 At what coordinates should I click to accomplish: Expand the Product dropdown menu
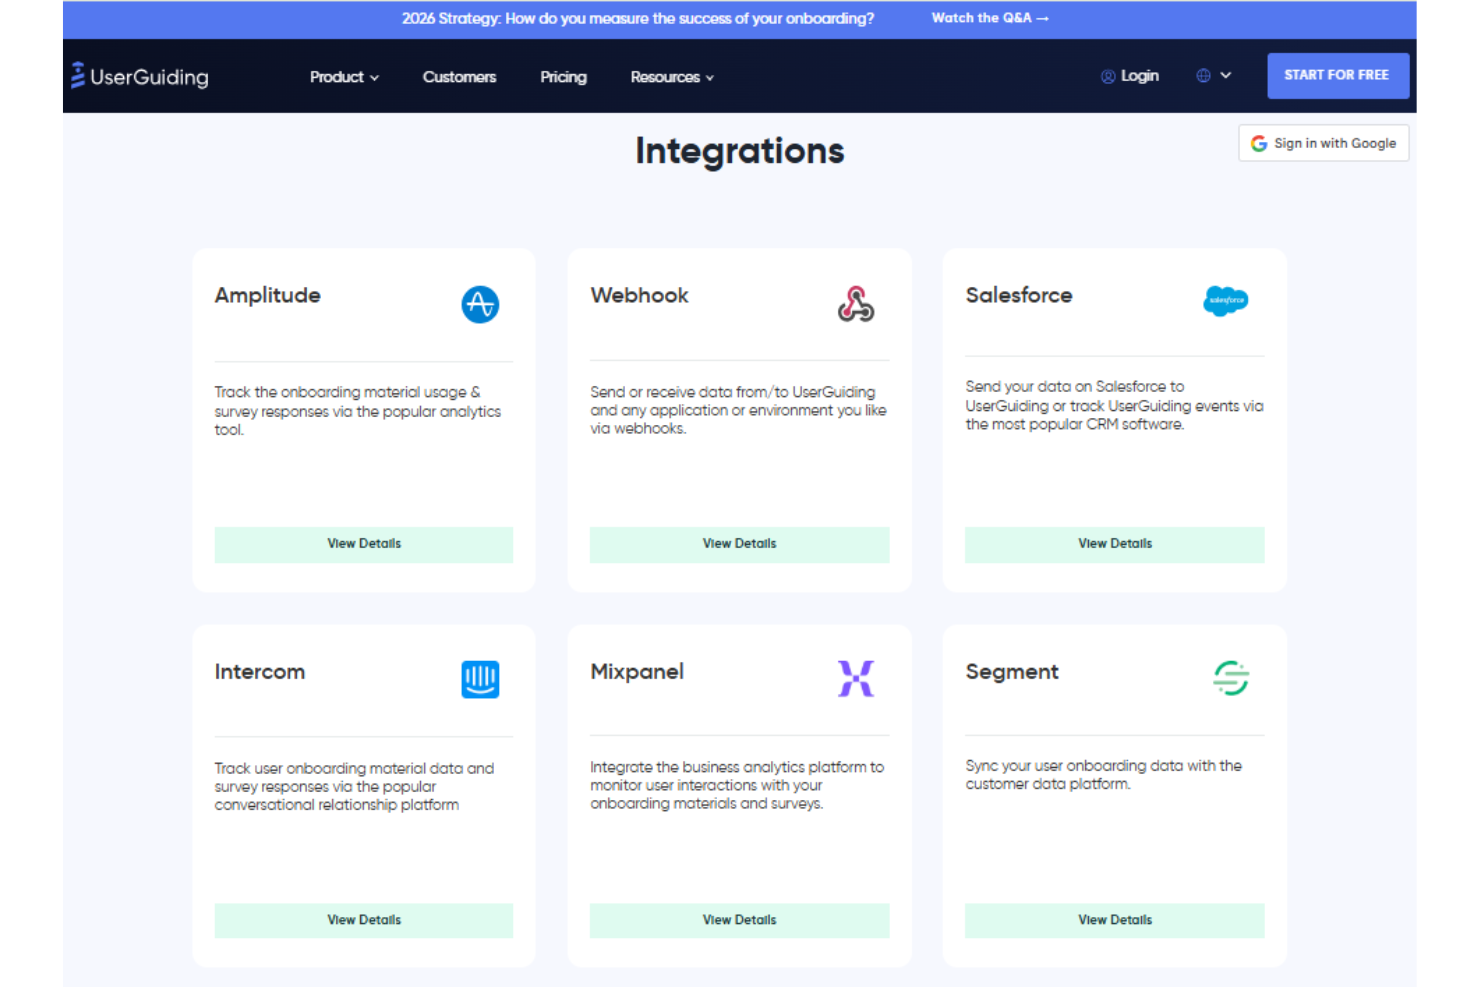click(x=344, y=77)
